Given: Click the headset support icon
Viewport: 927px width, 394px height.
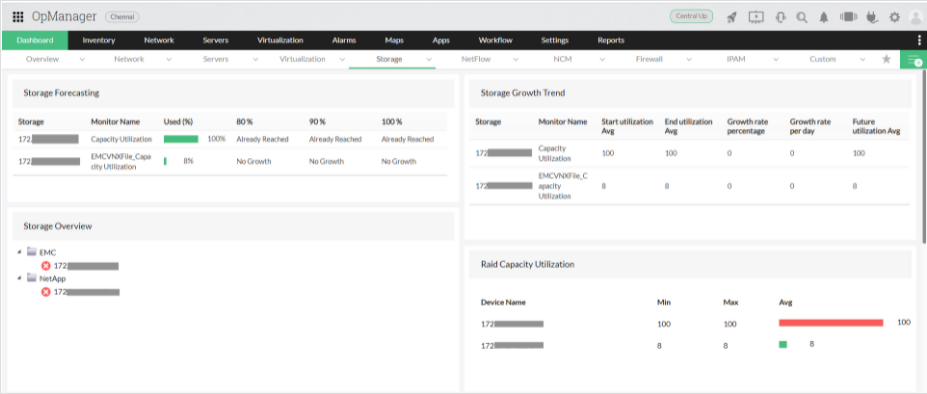Looking at the screenshot, I should click(780, 17).
